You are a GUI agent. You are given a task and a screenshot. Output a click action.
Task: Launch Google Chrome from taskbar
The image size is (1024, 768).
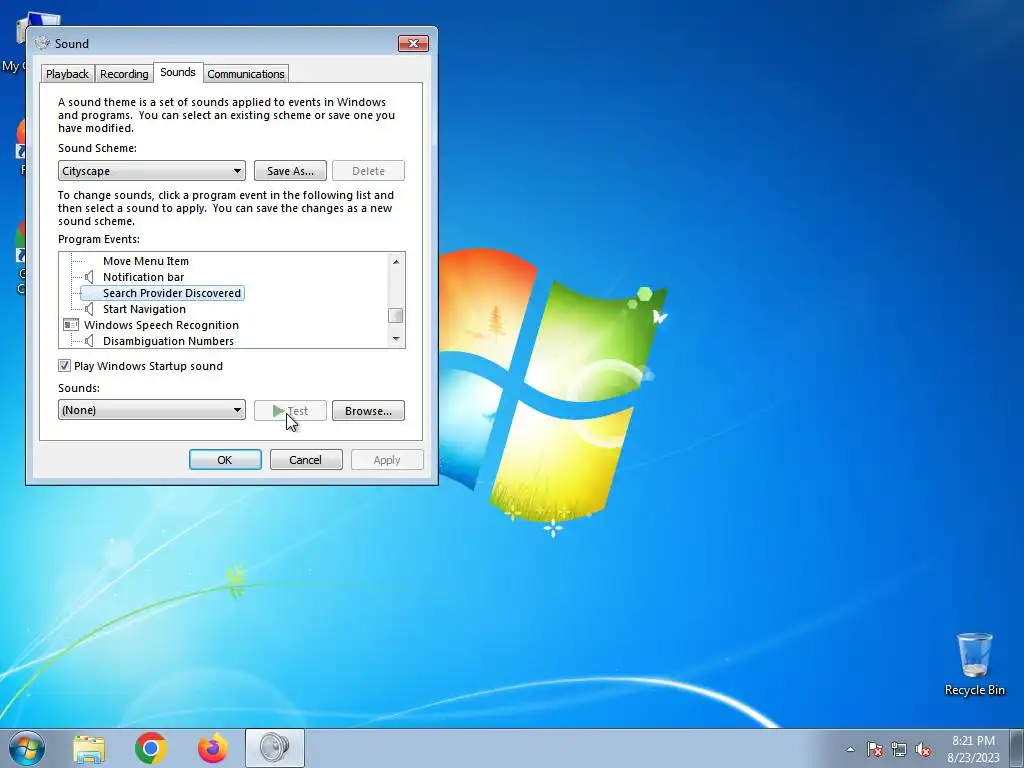151,748
